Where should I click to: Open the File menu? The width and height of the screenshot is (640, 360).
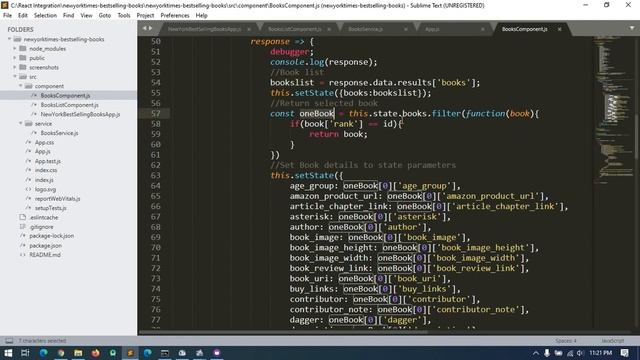click(7, 16)
